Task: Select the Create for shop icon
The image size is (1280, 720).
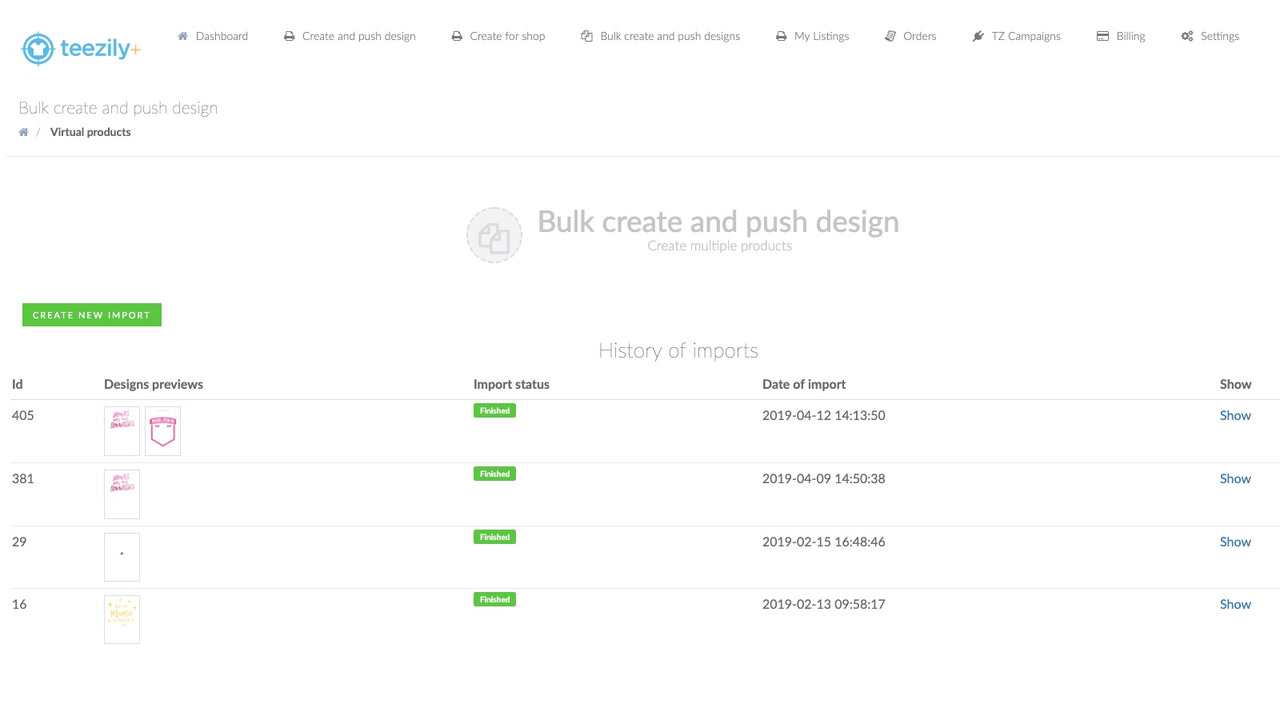Action: [x=456, y=35]
